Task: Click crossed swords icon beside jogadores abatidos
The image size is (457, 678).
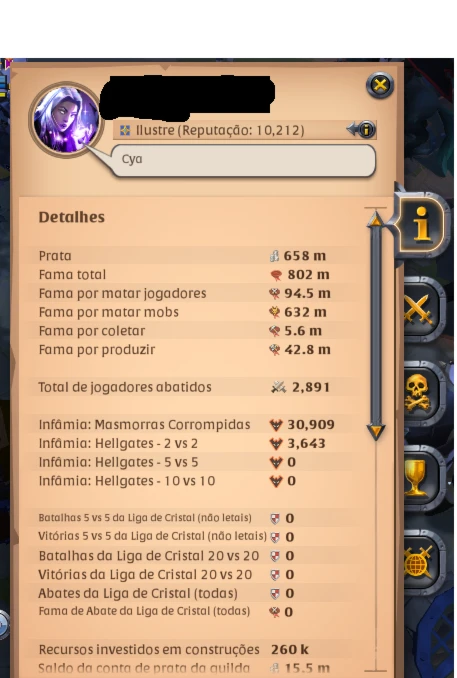Action: pos(278,387)
